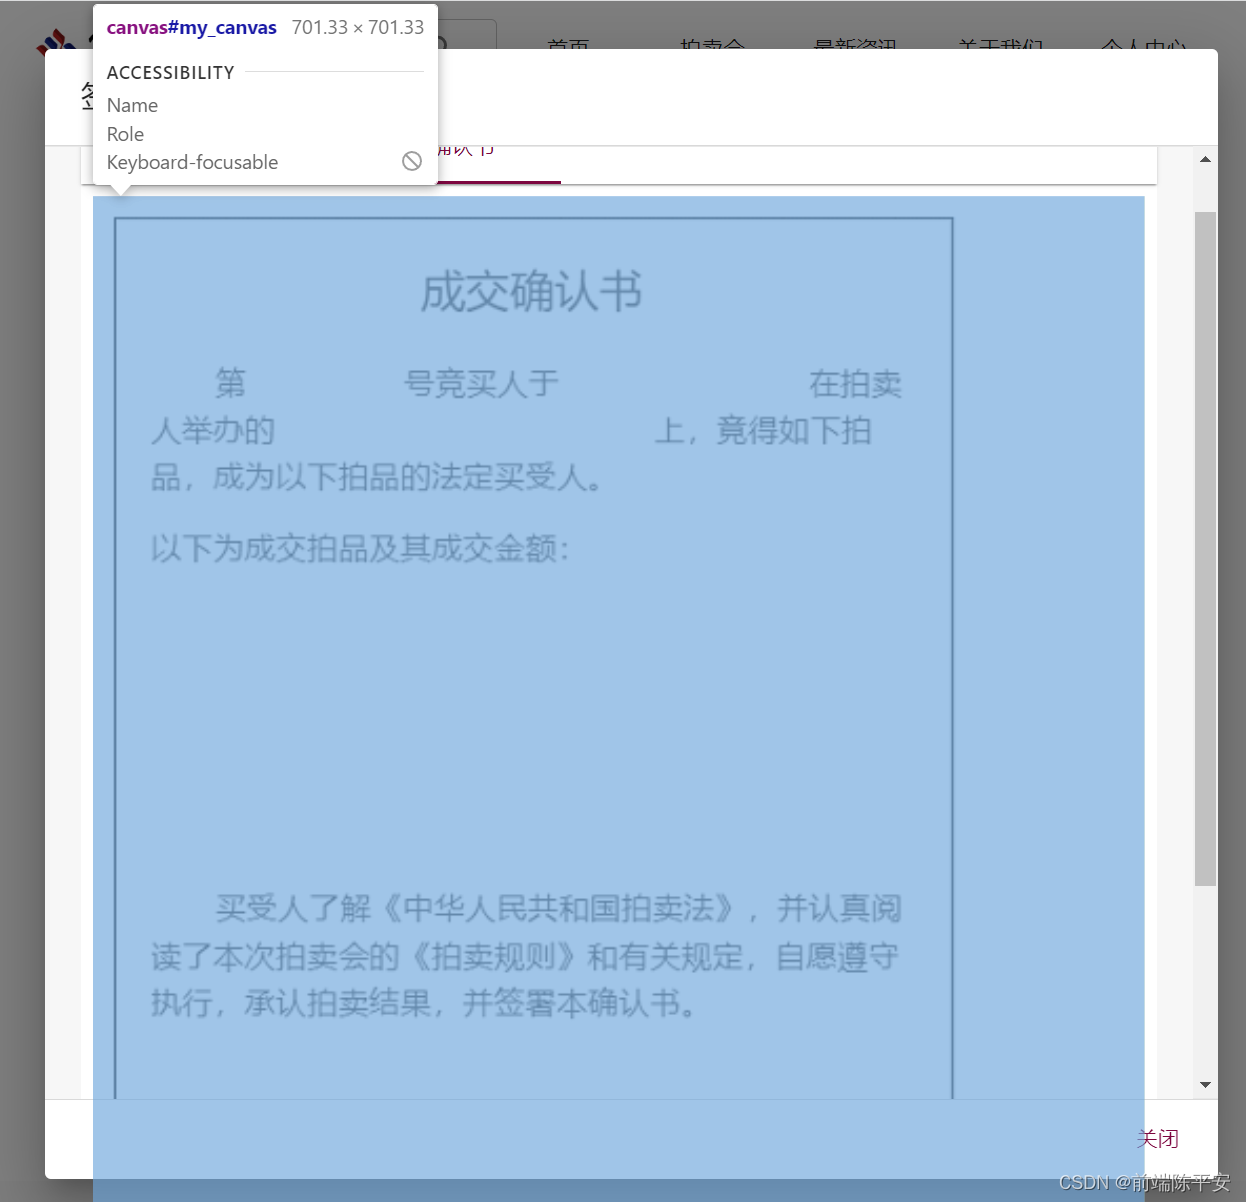
Task: Open the 个人中心 navigation item
Action: coord(1143,47)
